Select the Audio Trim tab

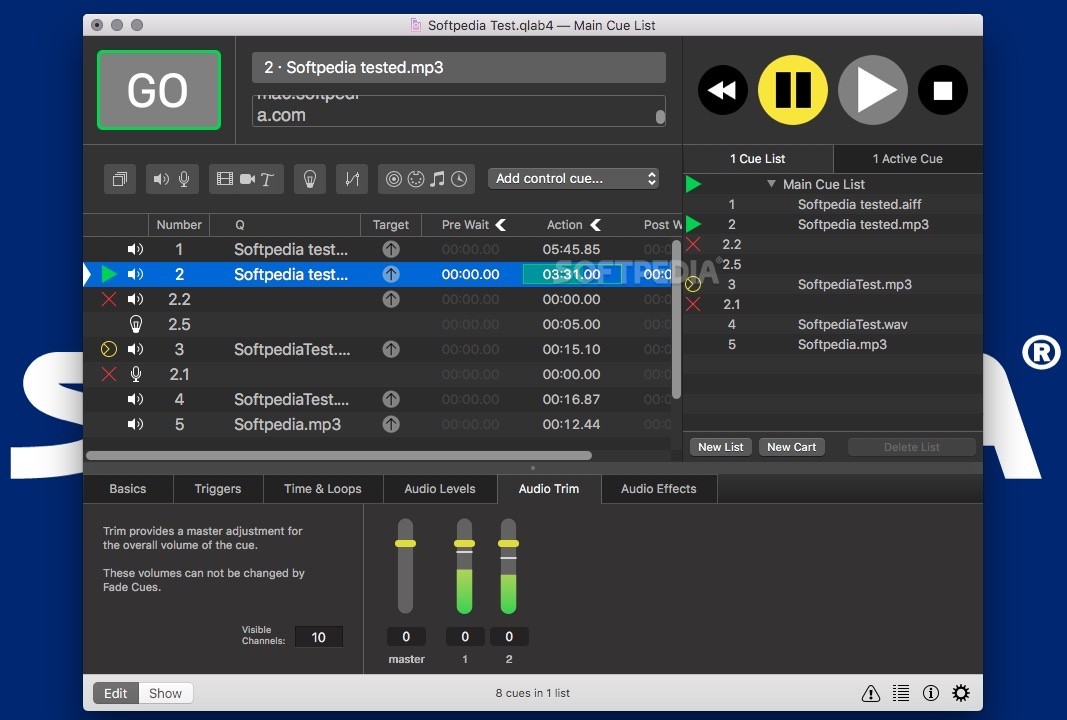(x=549, y=489)
